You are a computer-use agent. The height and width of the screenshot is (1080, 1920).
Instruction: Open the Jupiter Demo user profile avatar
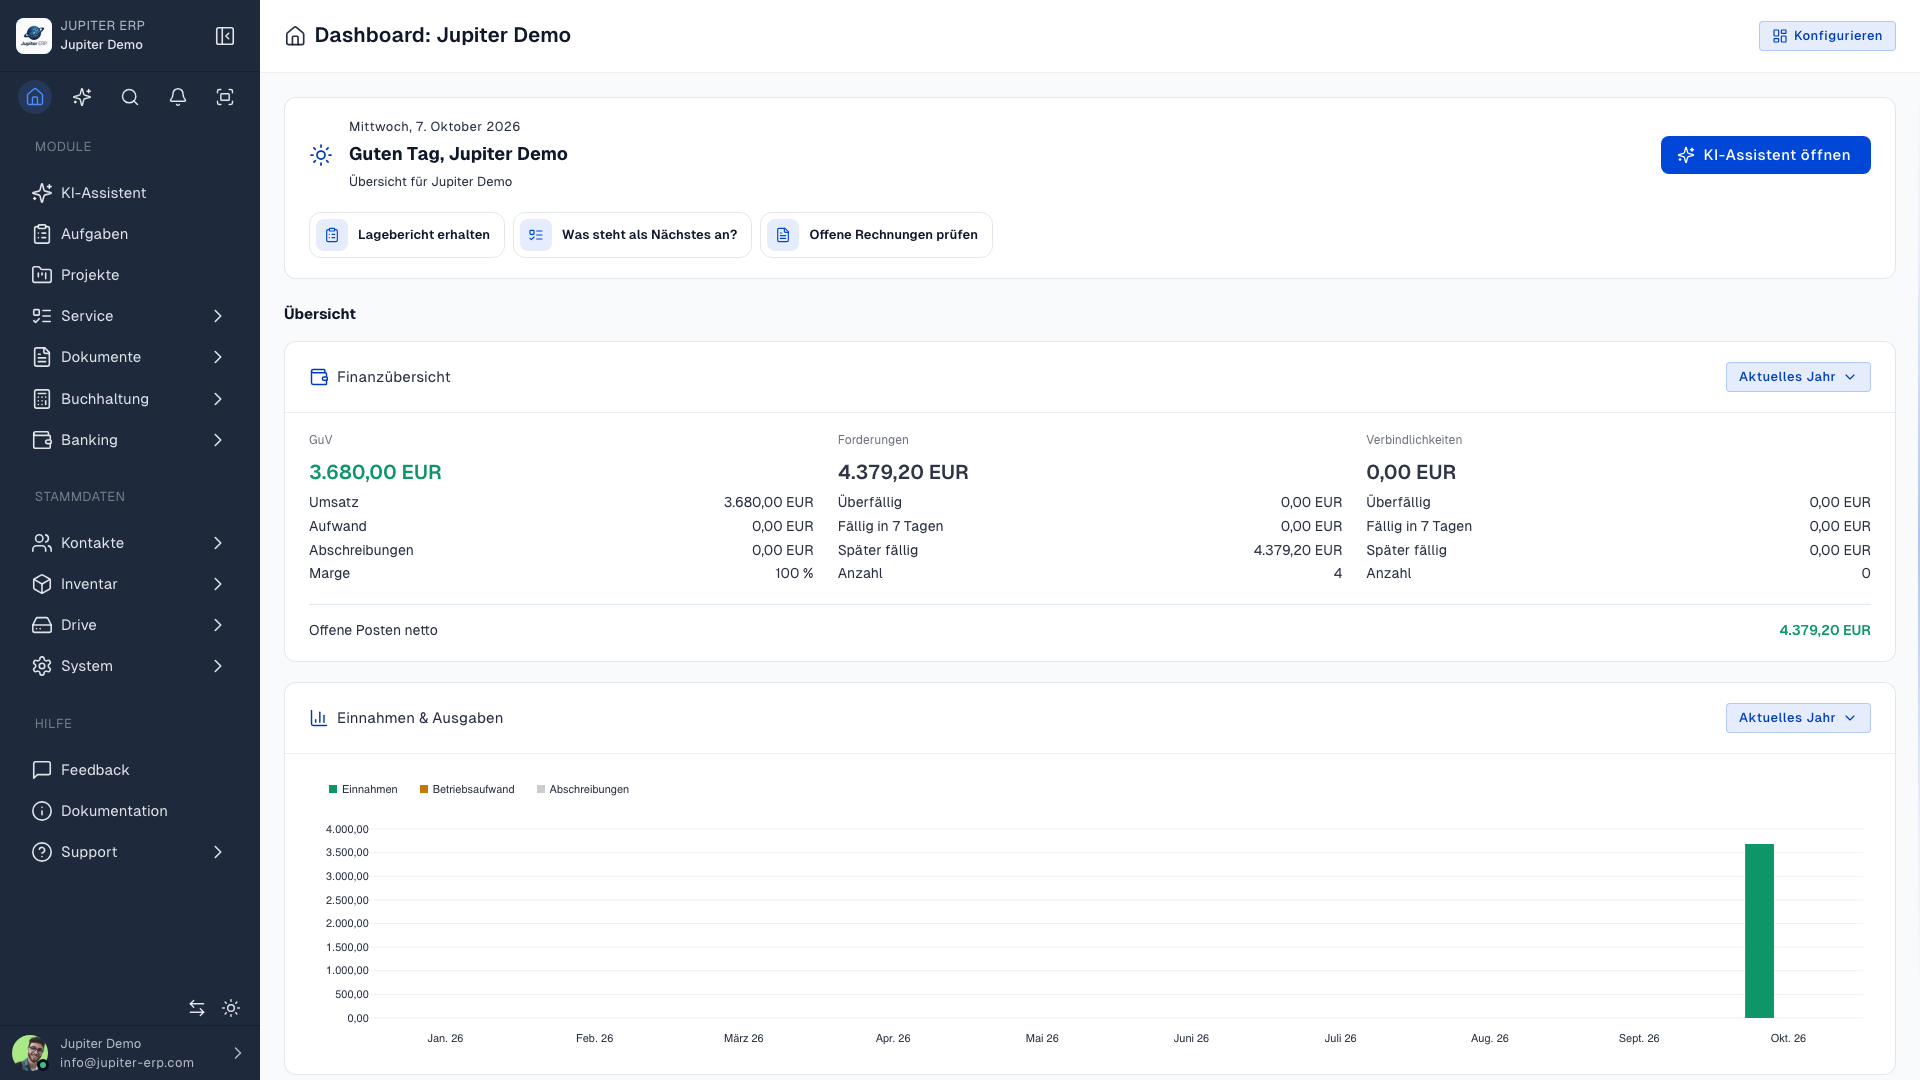tap(30, 1053)
